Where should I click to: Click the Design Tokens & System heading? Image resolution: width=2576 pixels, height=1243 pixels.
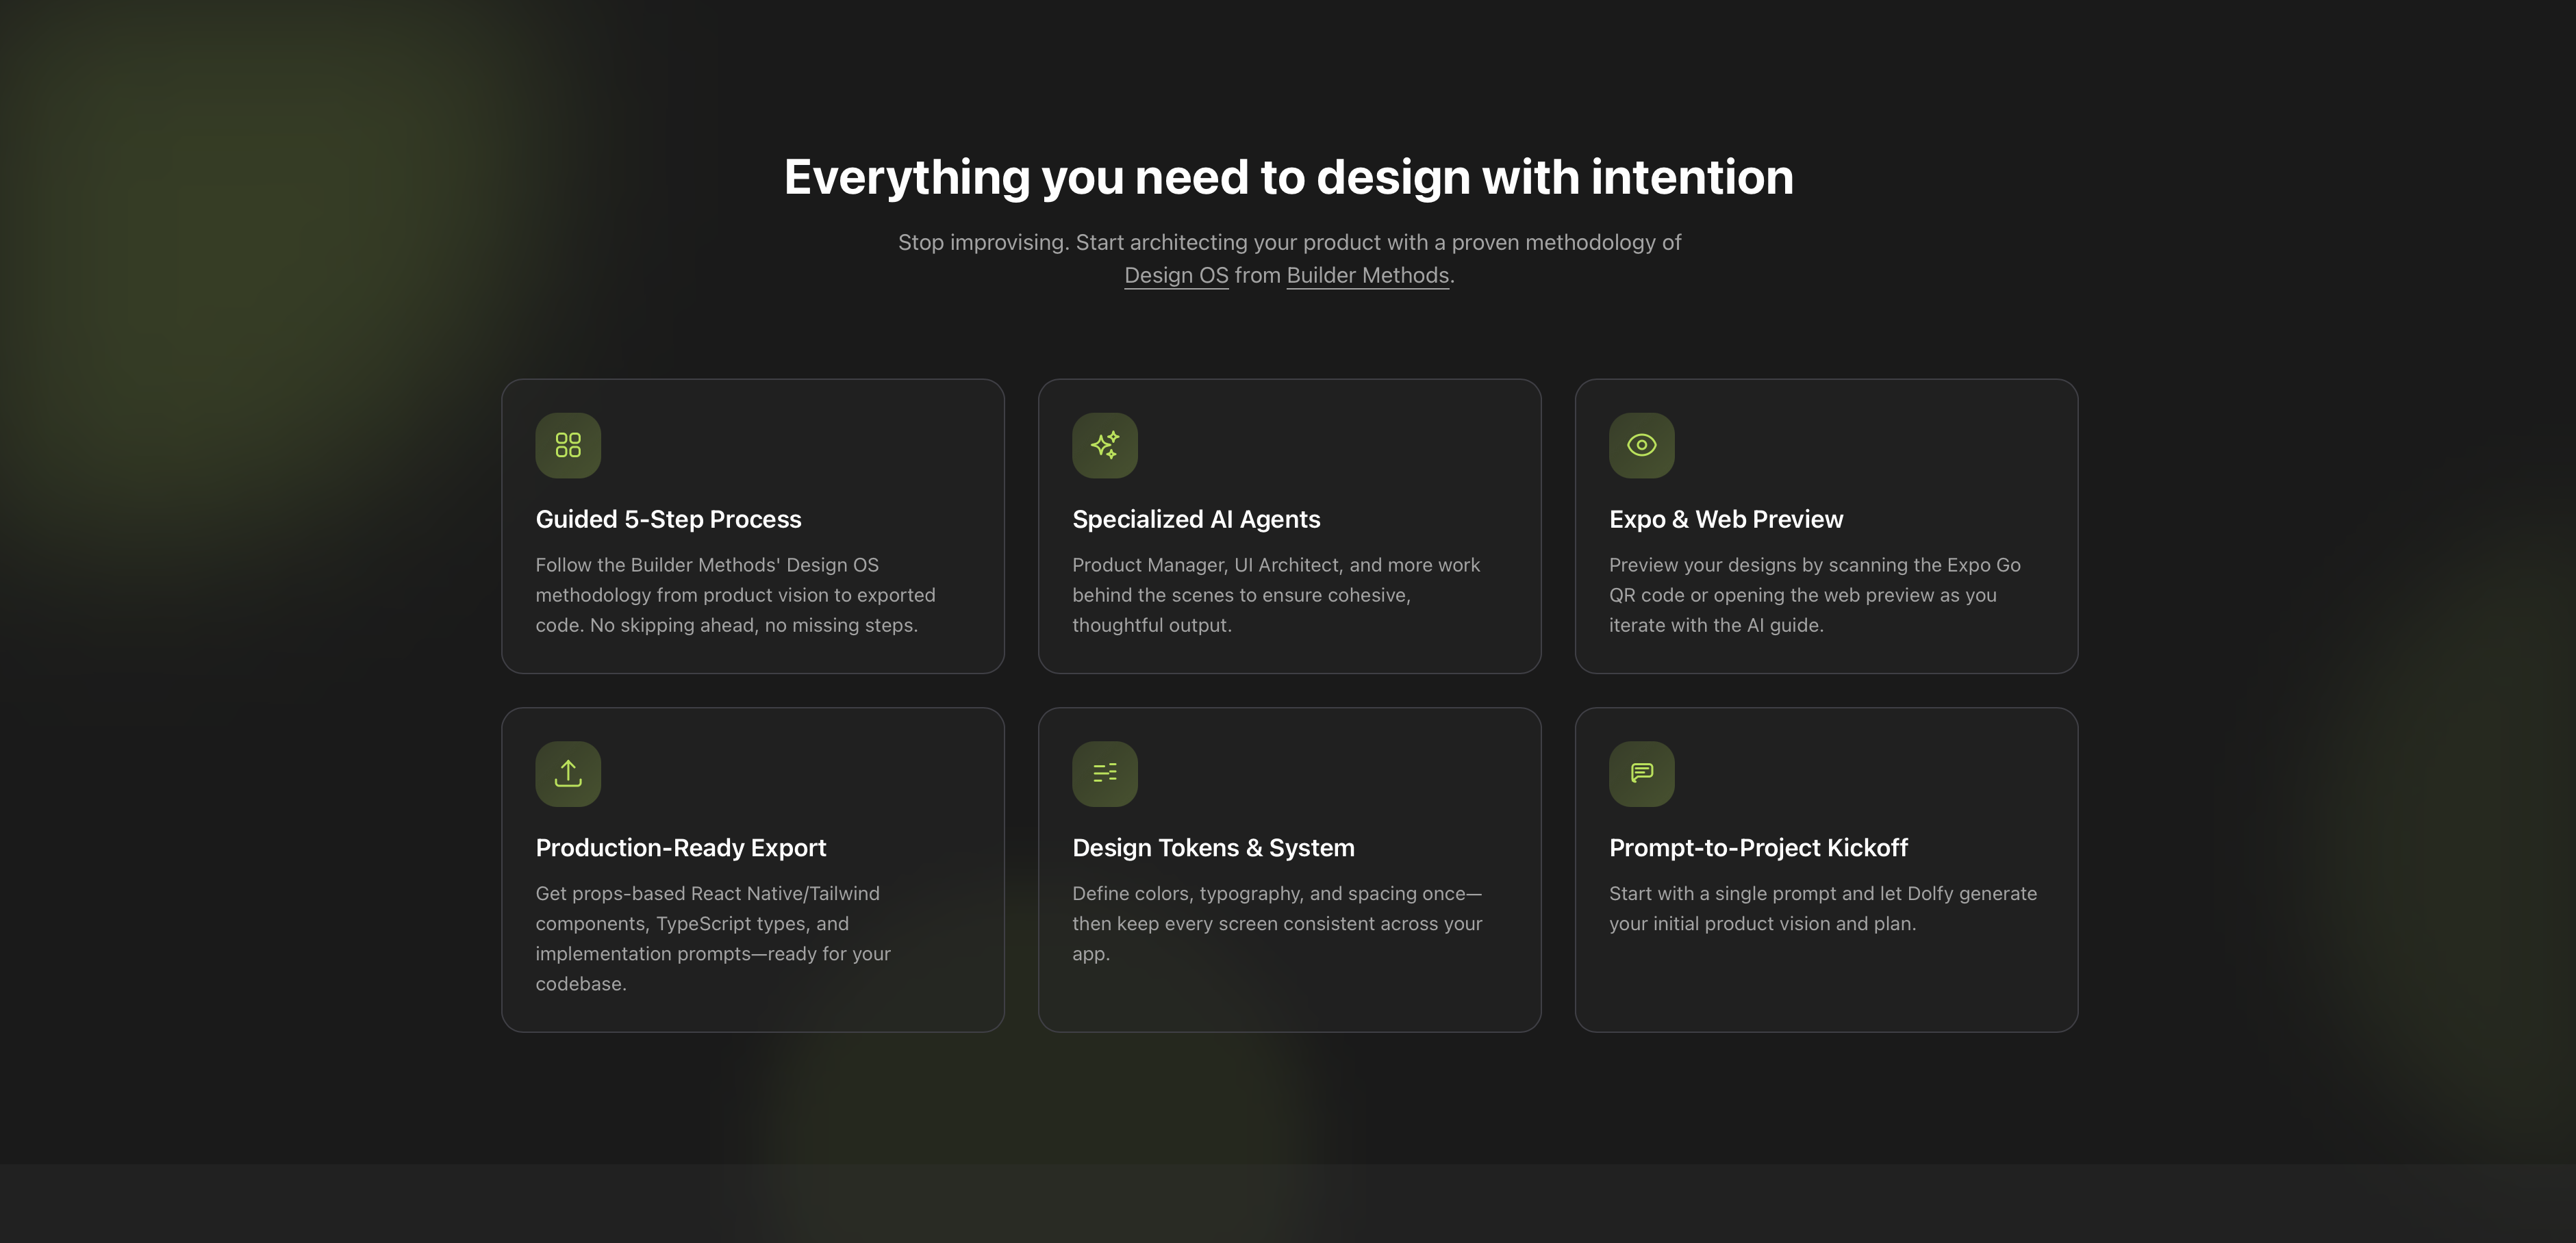coord(1213,847)
